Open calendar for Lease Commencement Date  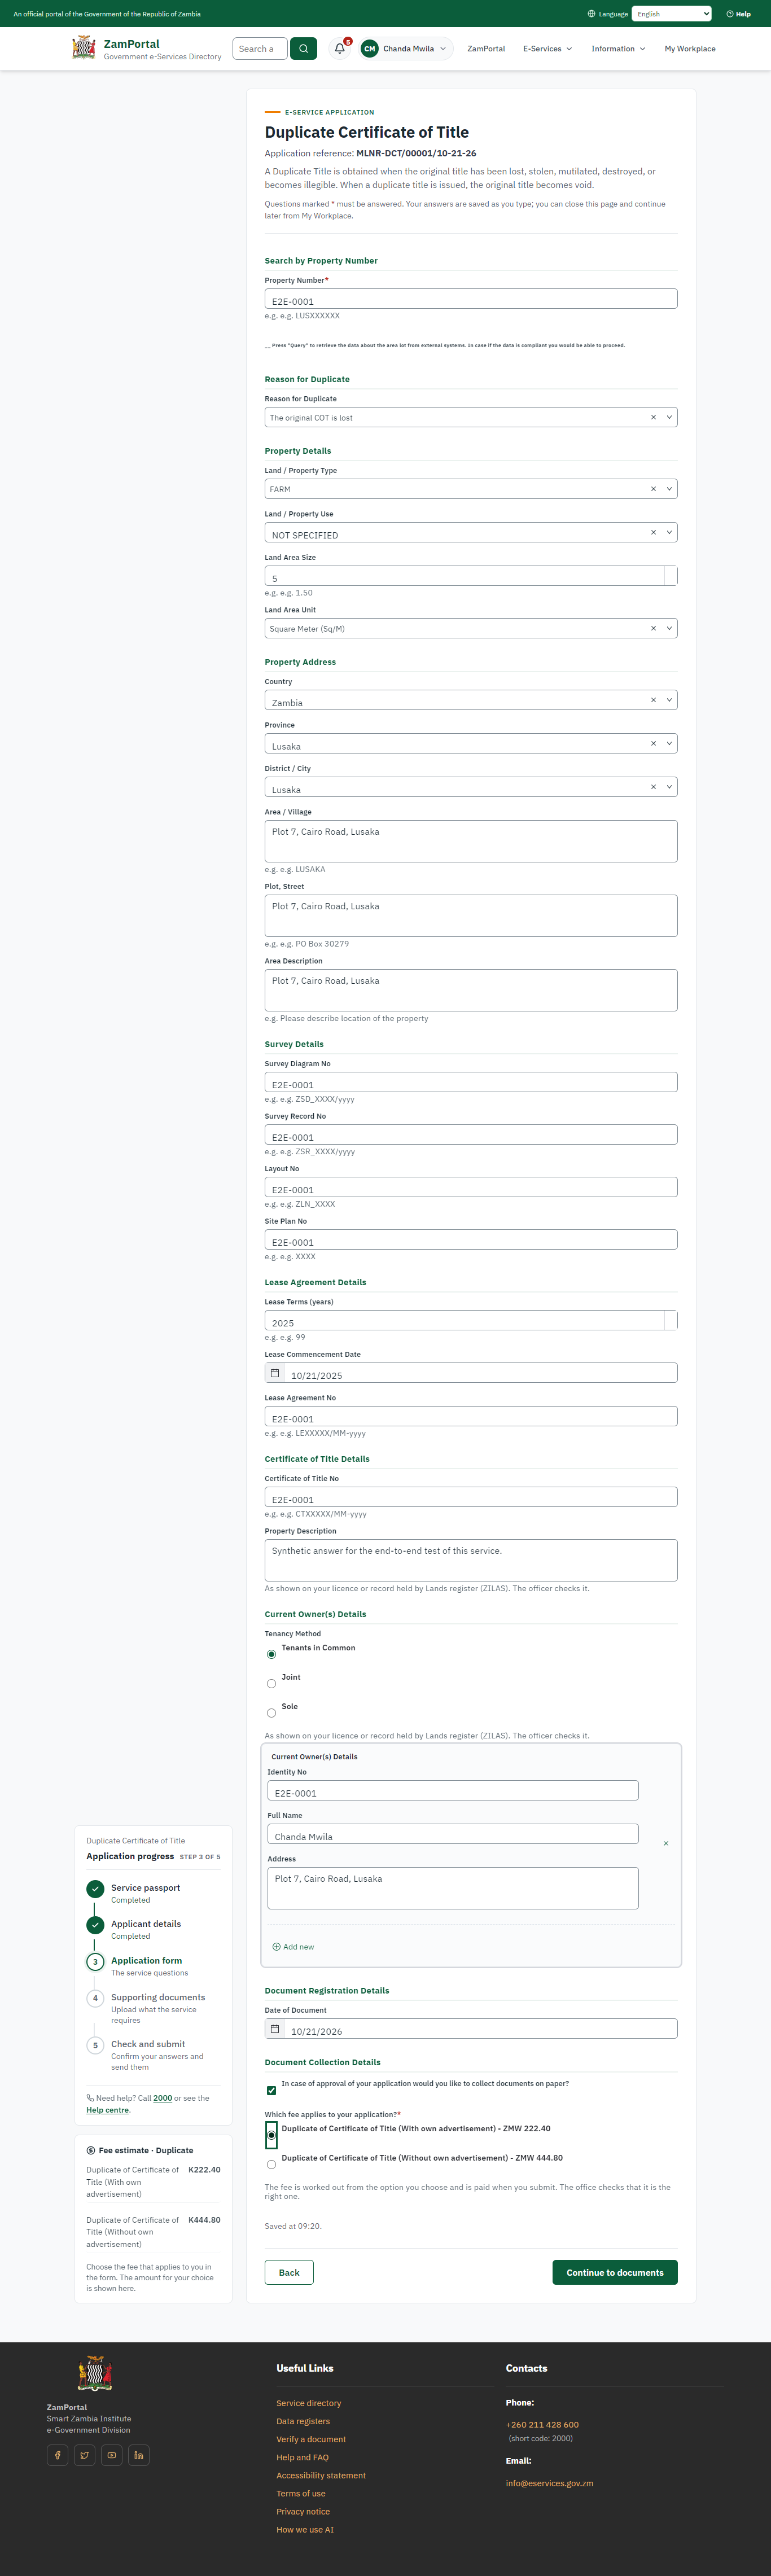click(x=275, y=1373)
